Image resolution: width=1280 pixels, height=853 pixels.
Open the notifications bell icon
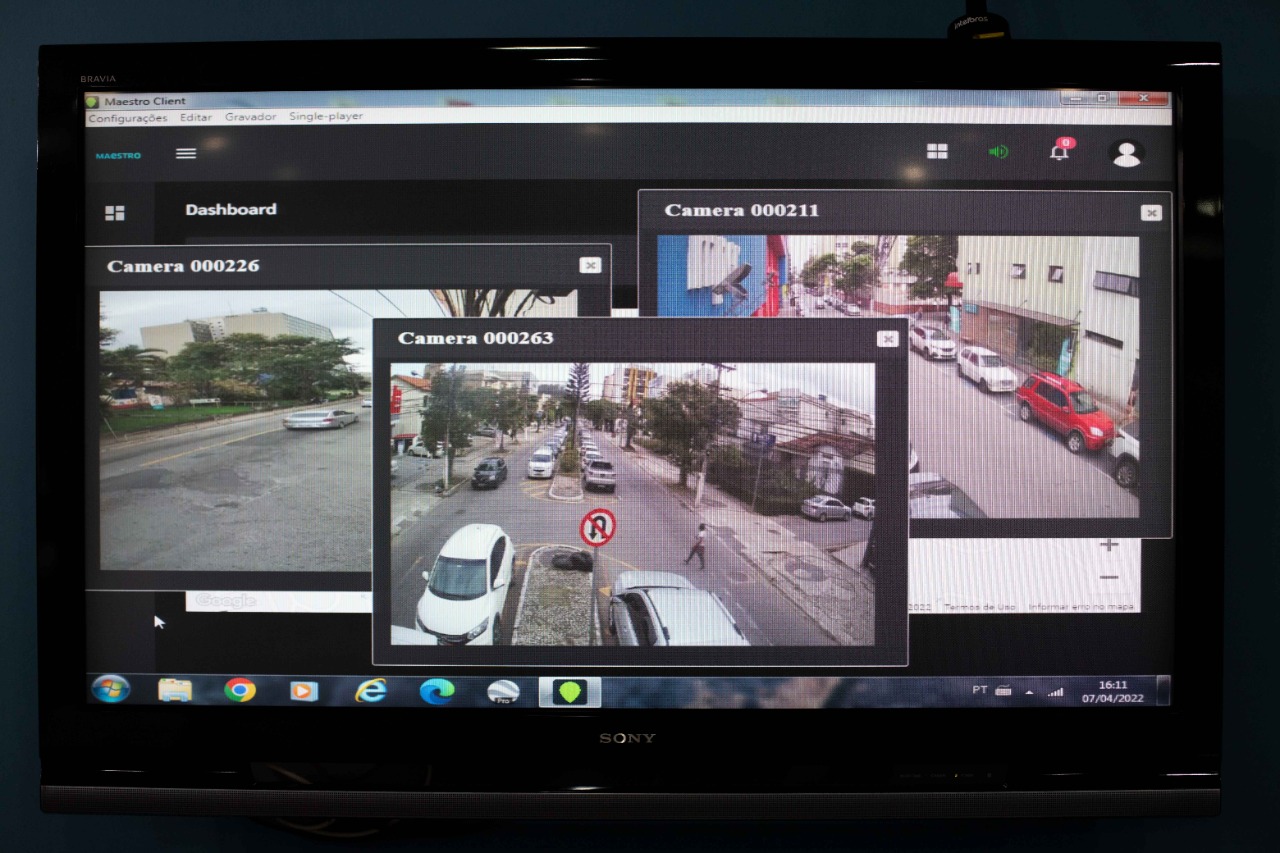[x=1059, y=152]
